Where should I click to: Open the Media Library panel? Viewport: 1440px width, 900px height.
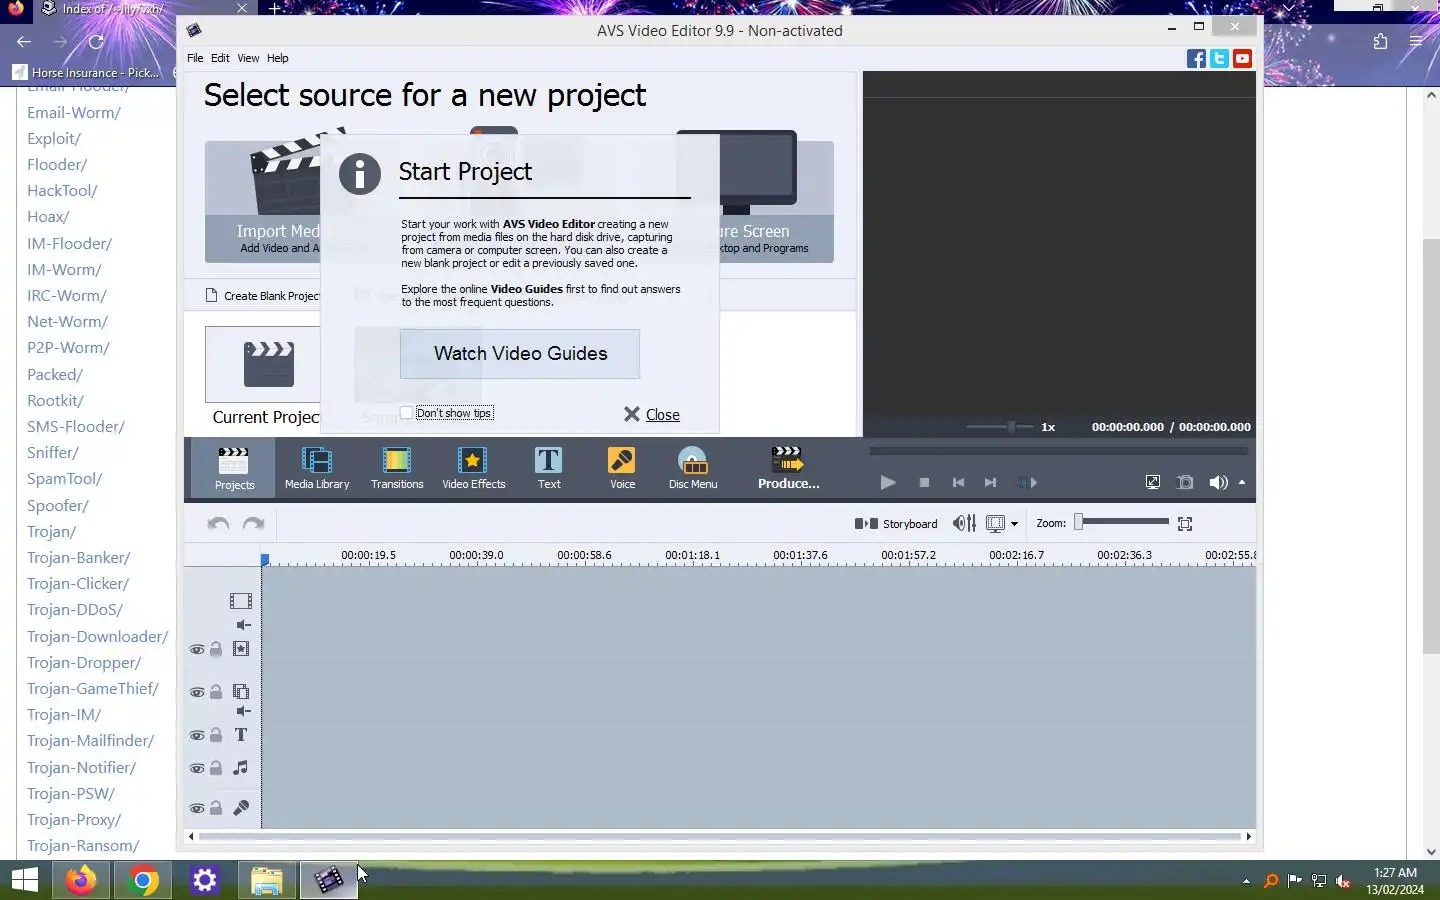tap(317, 468)
